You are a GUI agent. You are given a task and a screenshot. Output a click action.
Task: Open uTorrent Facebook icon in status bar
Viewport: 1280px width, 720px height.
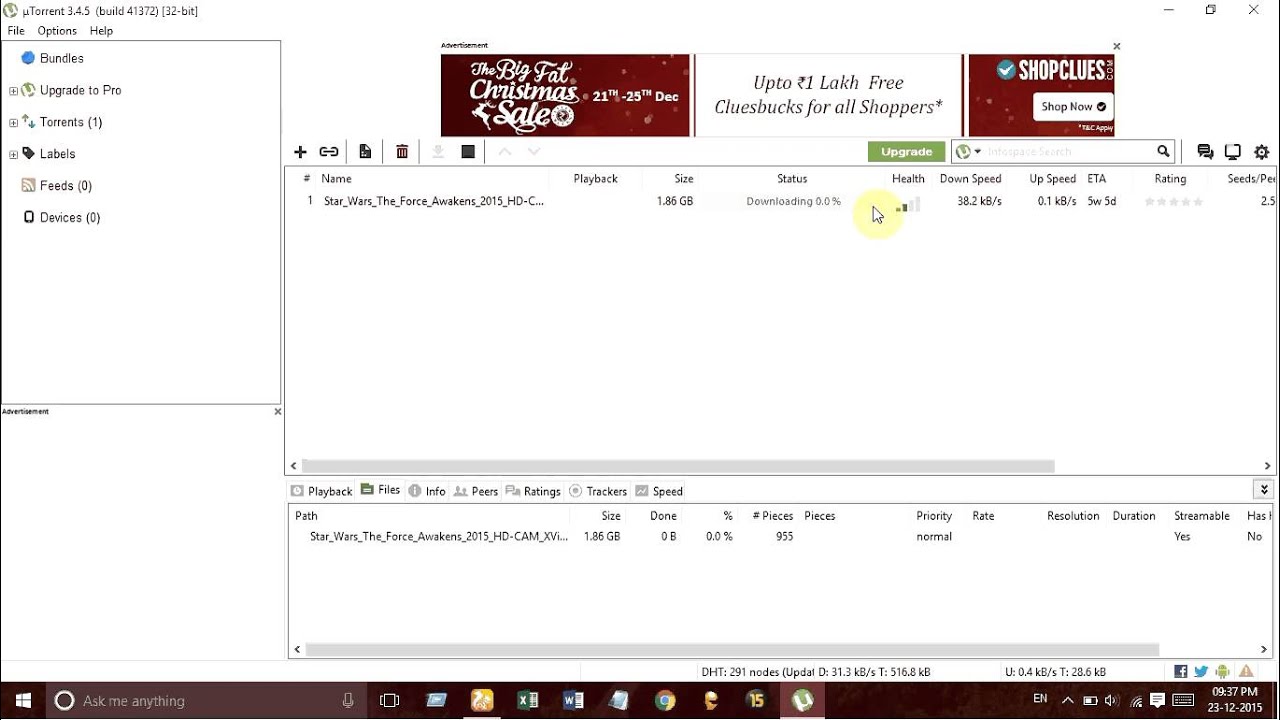(x=1181, y=672)
